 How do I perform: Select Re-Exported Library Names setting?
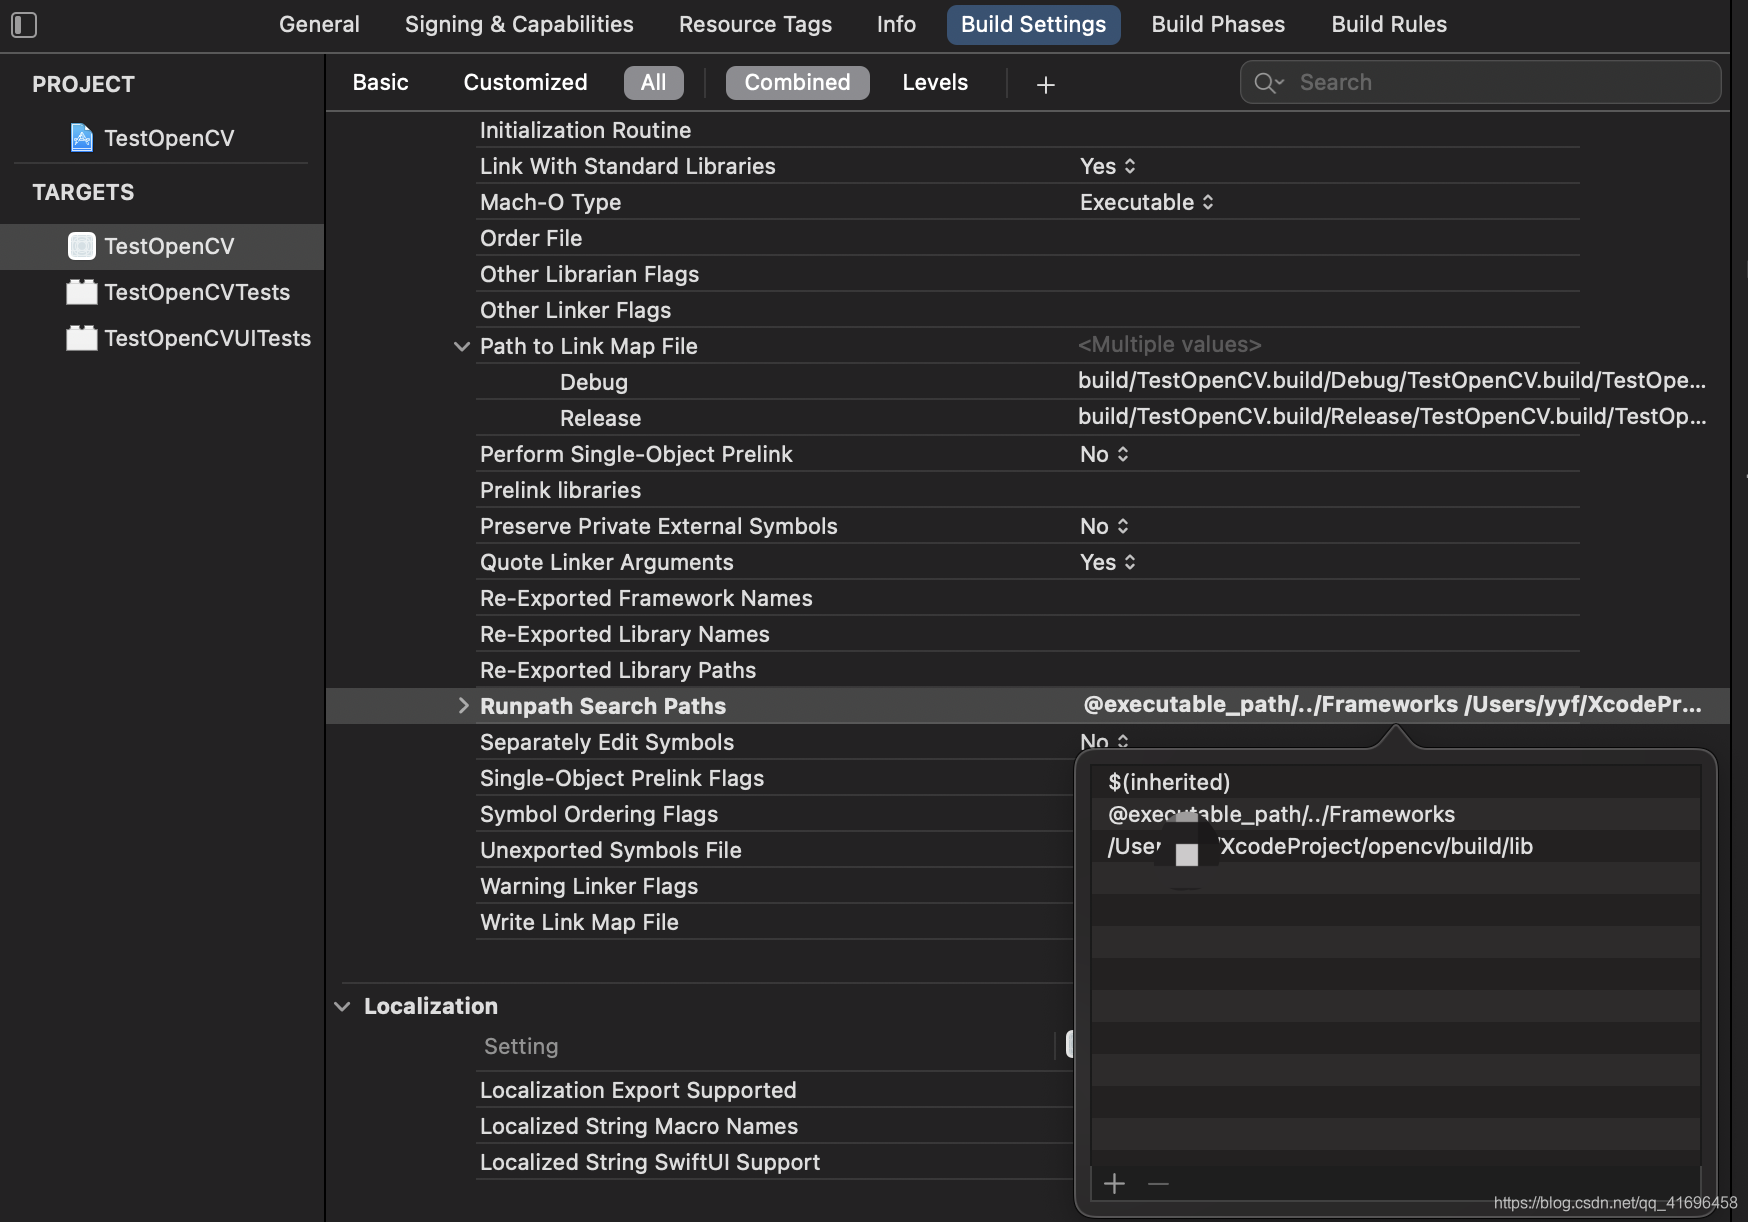click(x=624, y=634)
